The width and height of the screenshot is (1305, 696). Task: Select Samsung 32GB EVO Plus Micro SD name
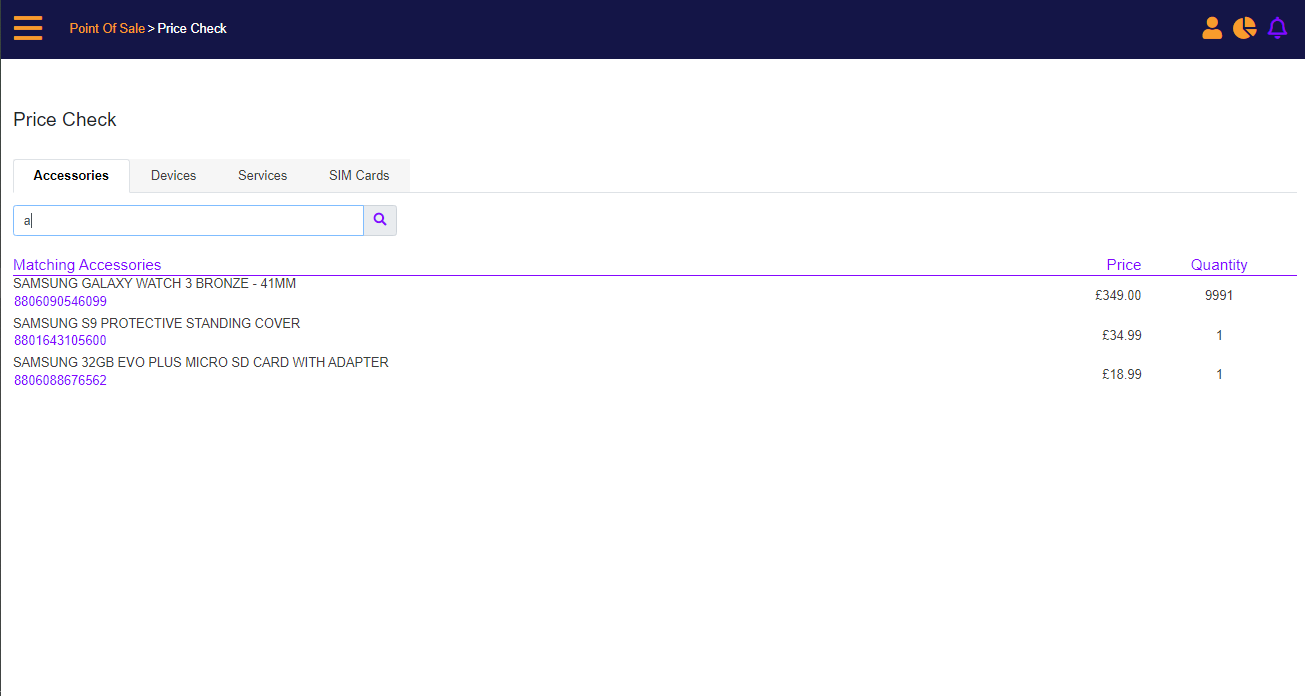tap(201, 362)
